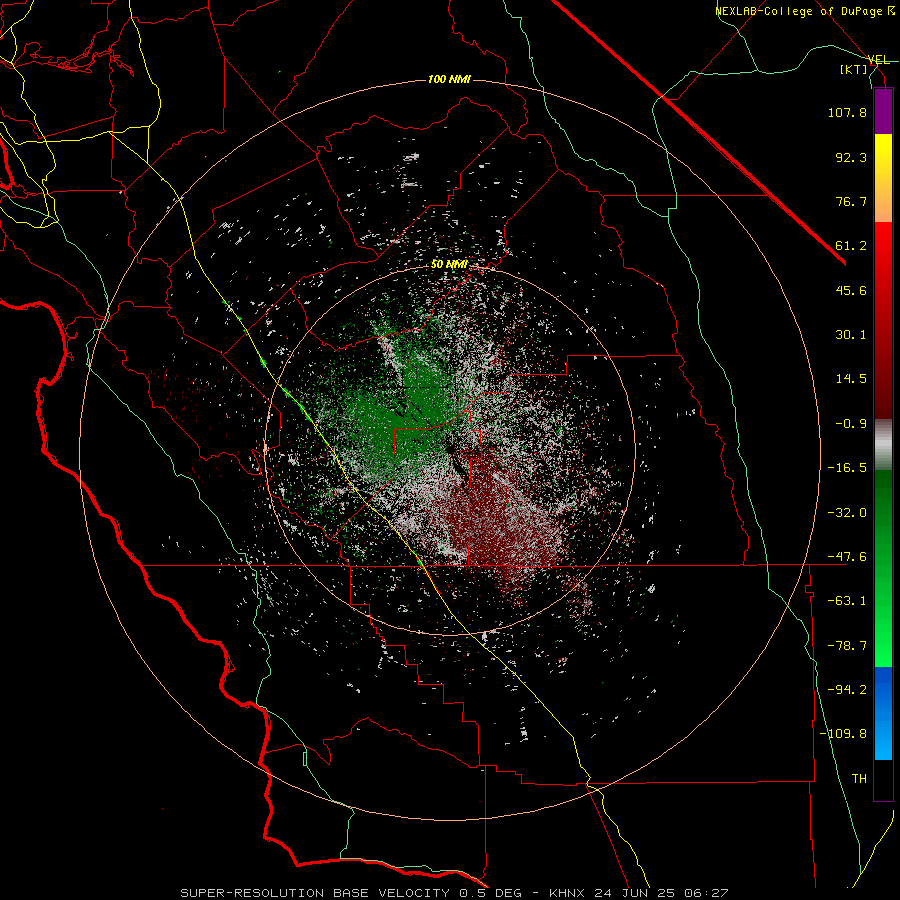Image resolution: width=900 pixels, height=900 pixels.
Task: Click the gray near-zero segment of the color bar
Action: pyautogui.click(x=883, y=444)
